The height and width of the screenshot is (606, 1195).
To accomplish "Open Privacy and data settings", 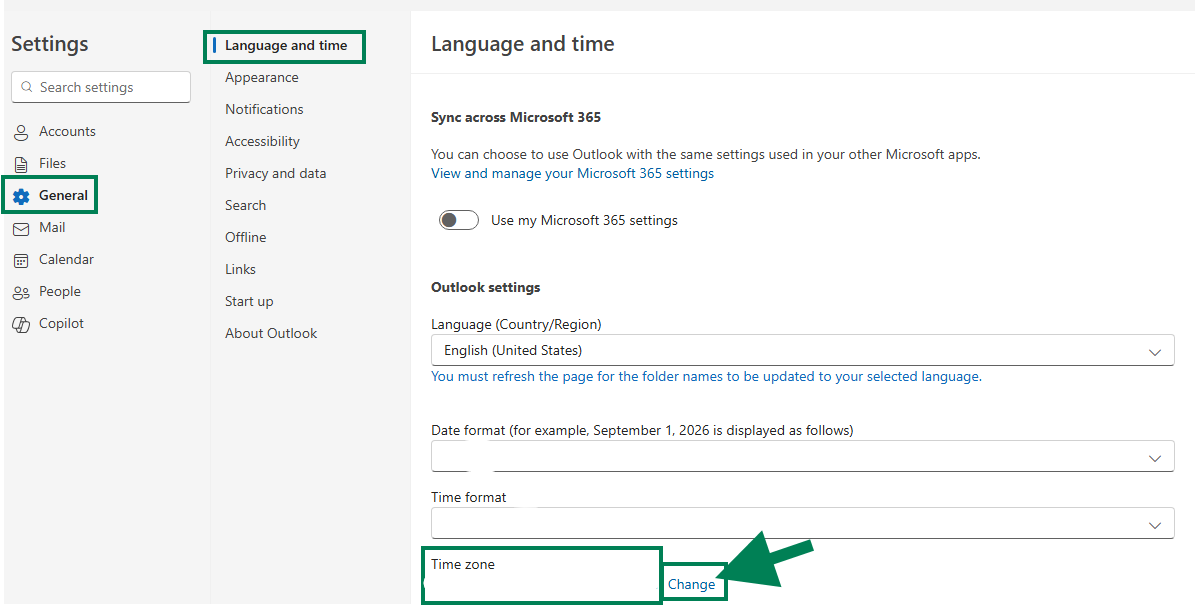I will tap(275, 174).
